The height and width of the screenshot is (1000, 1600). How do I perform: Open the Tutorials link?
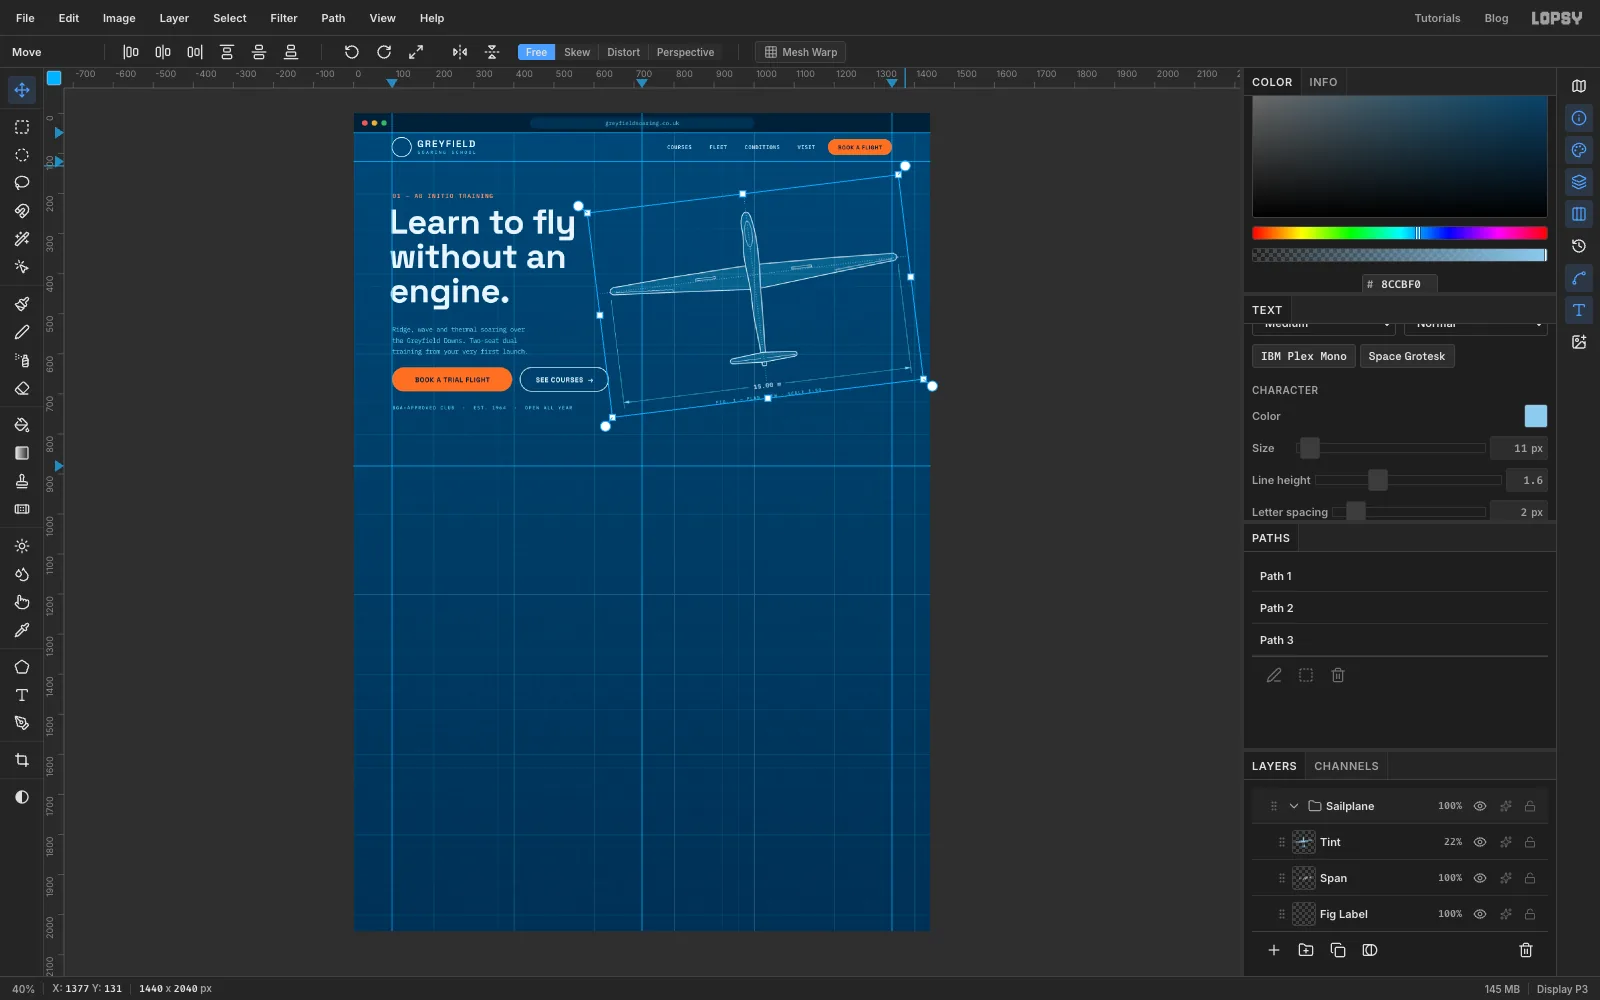point(1437,18)
